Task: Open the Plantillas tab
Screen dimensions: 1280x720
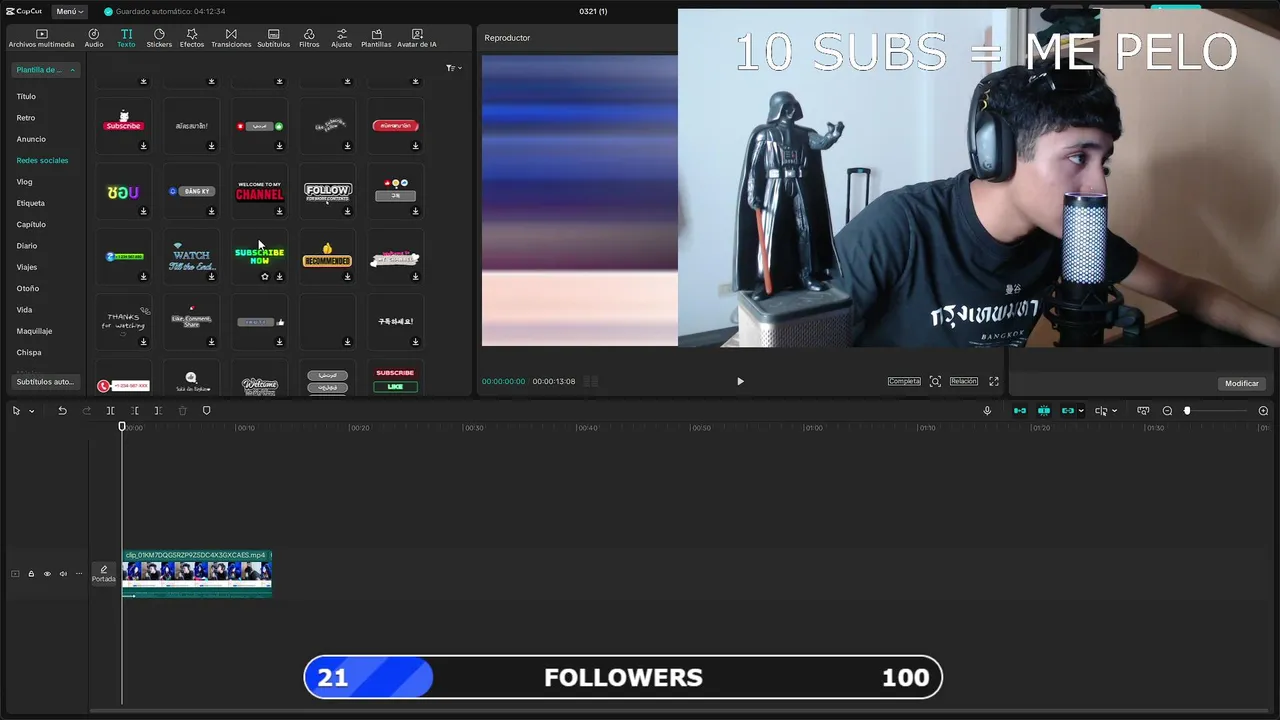Action: tap(376, 38)
